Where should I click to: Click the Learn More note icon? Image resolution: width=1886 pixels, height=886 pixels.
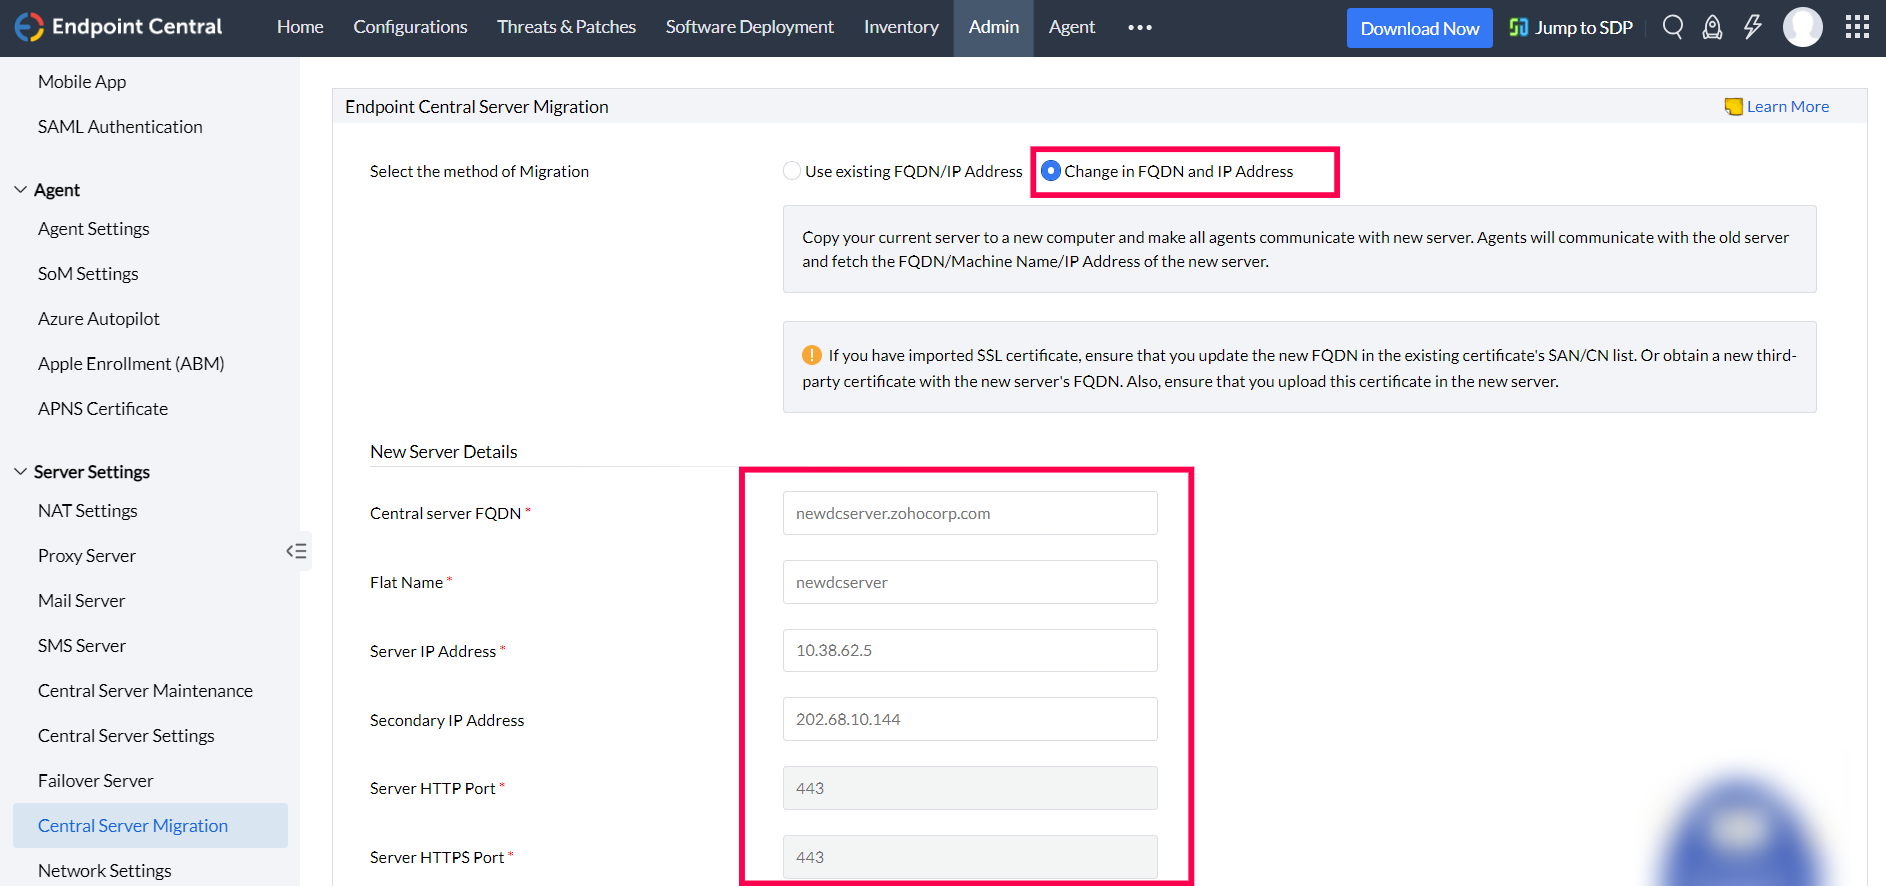[1733, 107]
